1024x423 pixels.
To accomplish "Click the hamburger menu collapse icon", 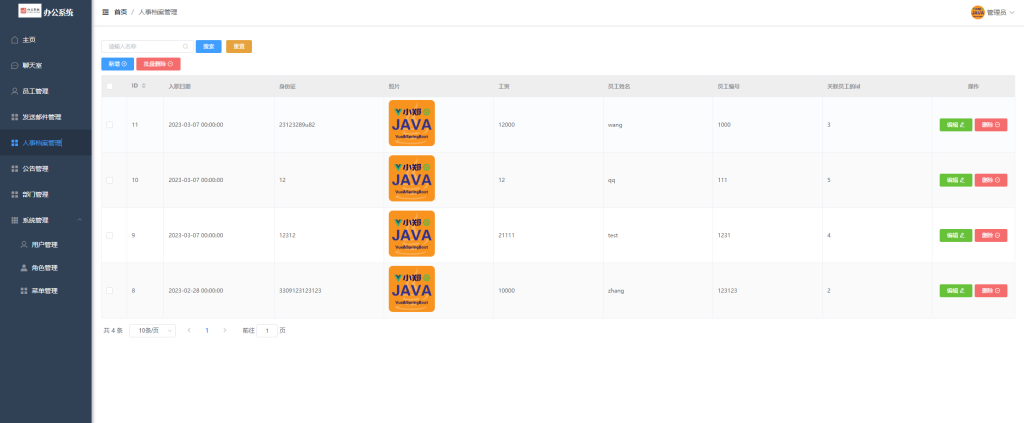I will tap(106, 12).
